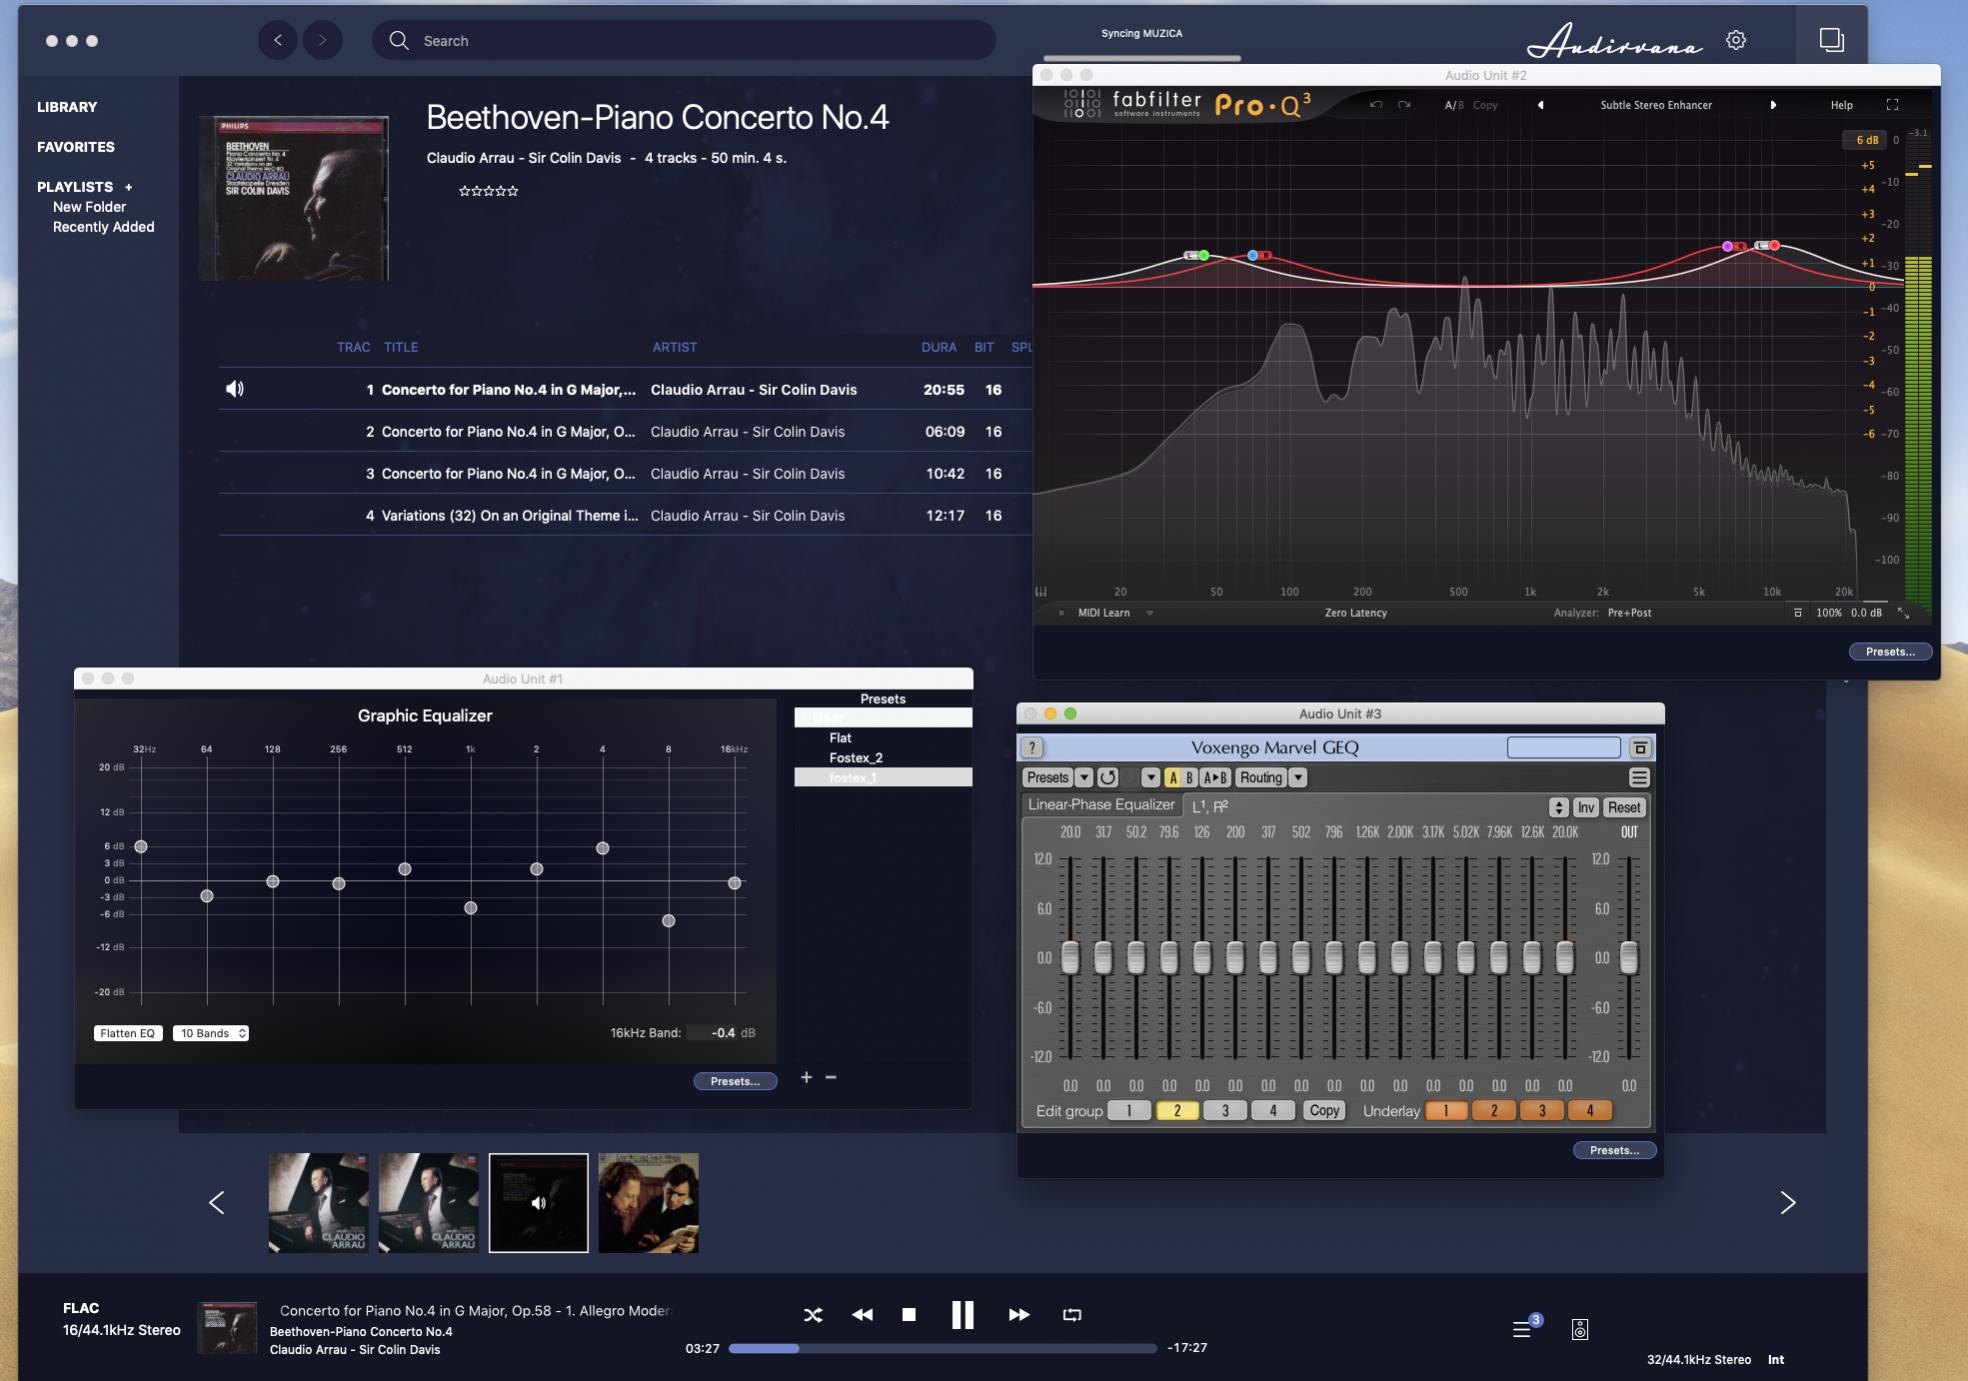Adjust the 32Hz band handle in Graphic Equalizer

click(x=141, y=847)
